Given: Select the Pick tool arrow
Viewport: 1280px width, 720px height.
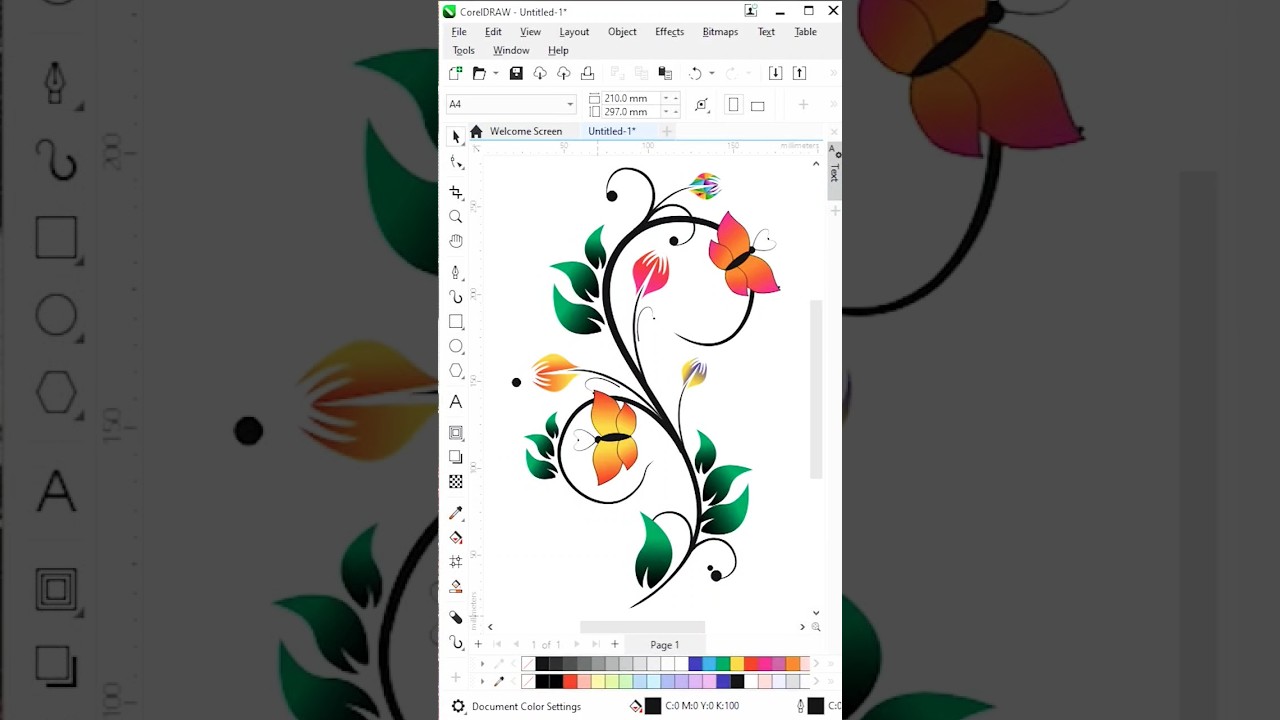Looking at the screenshot, I should click(x=456, y=137).
